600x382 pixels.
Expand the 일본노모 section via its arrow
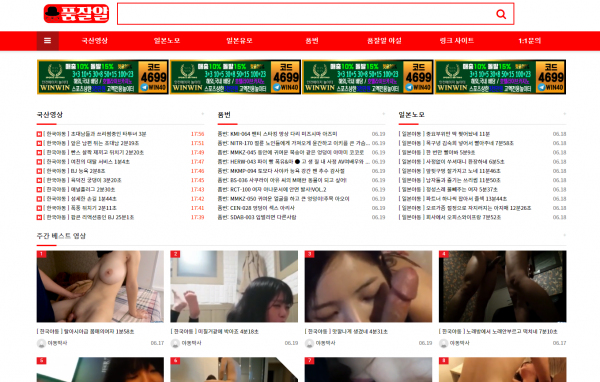(x=564, y=114)
